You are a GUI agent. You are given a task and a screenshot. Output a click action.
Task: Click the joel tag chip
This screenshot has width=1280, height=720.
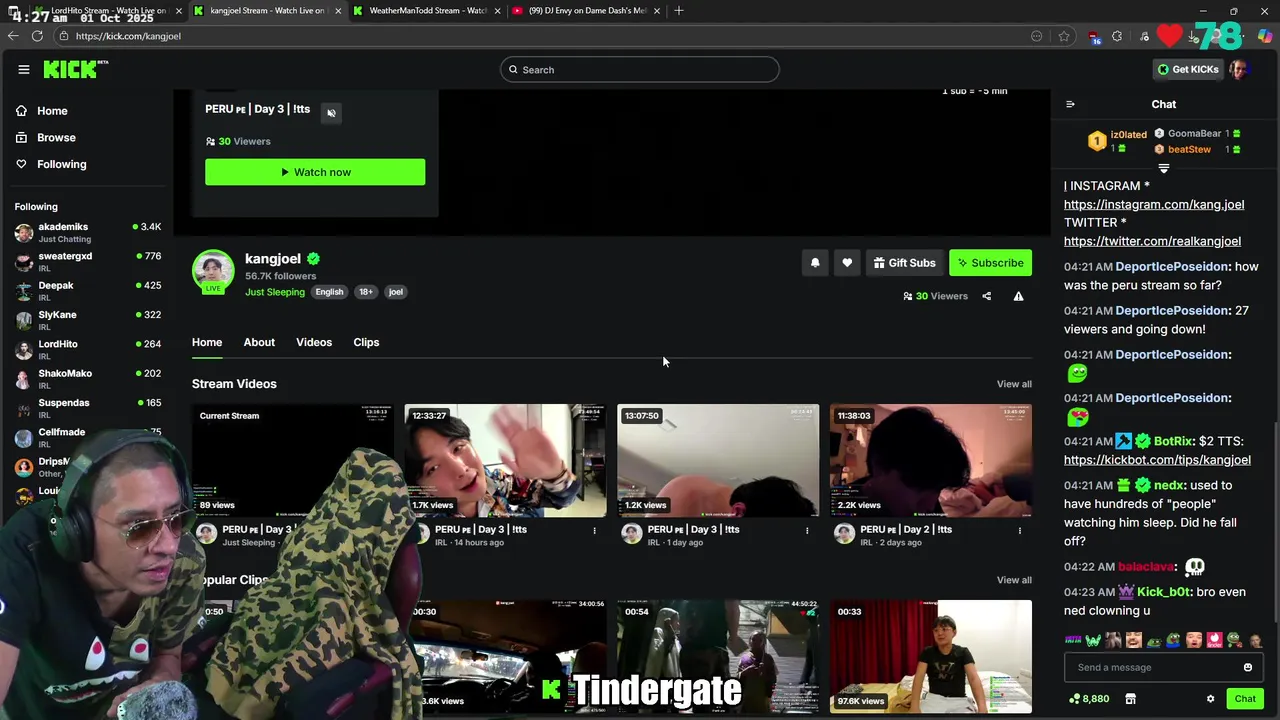[396, 292]
